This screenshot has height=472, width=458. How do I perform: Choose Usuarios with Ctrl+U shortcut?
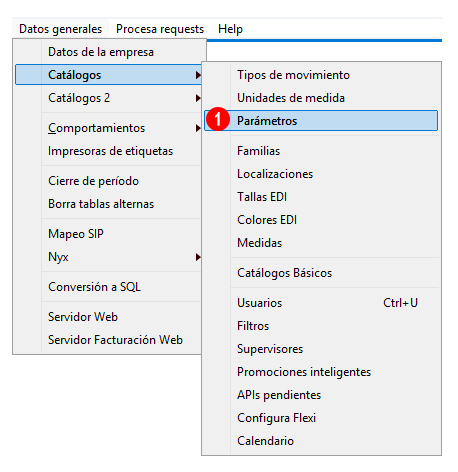point(321,303)
